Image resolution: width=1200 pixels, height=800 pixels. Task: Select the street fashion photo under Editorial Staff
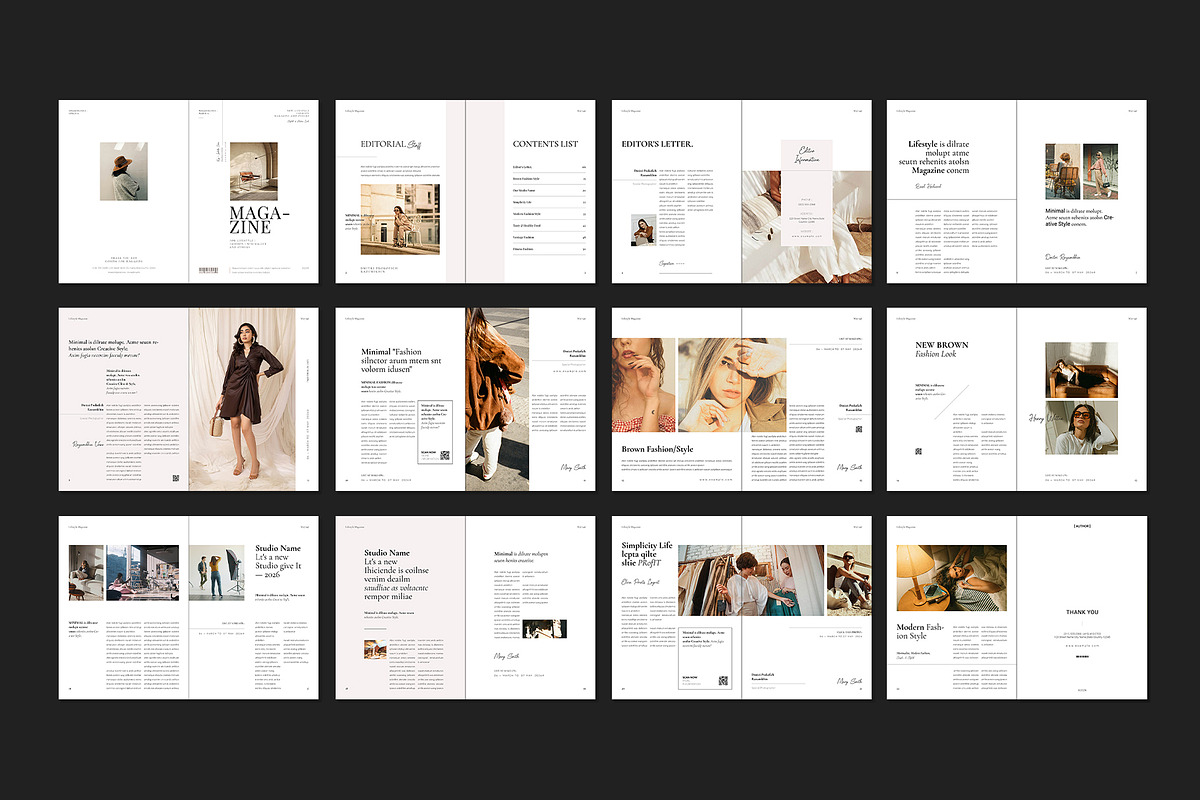click(x=400, y=219)
